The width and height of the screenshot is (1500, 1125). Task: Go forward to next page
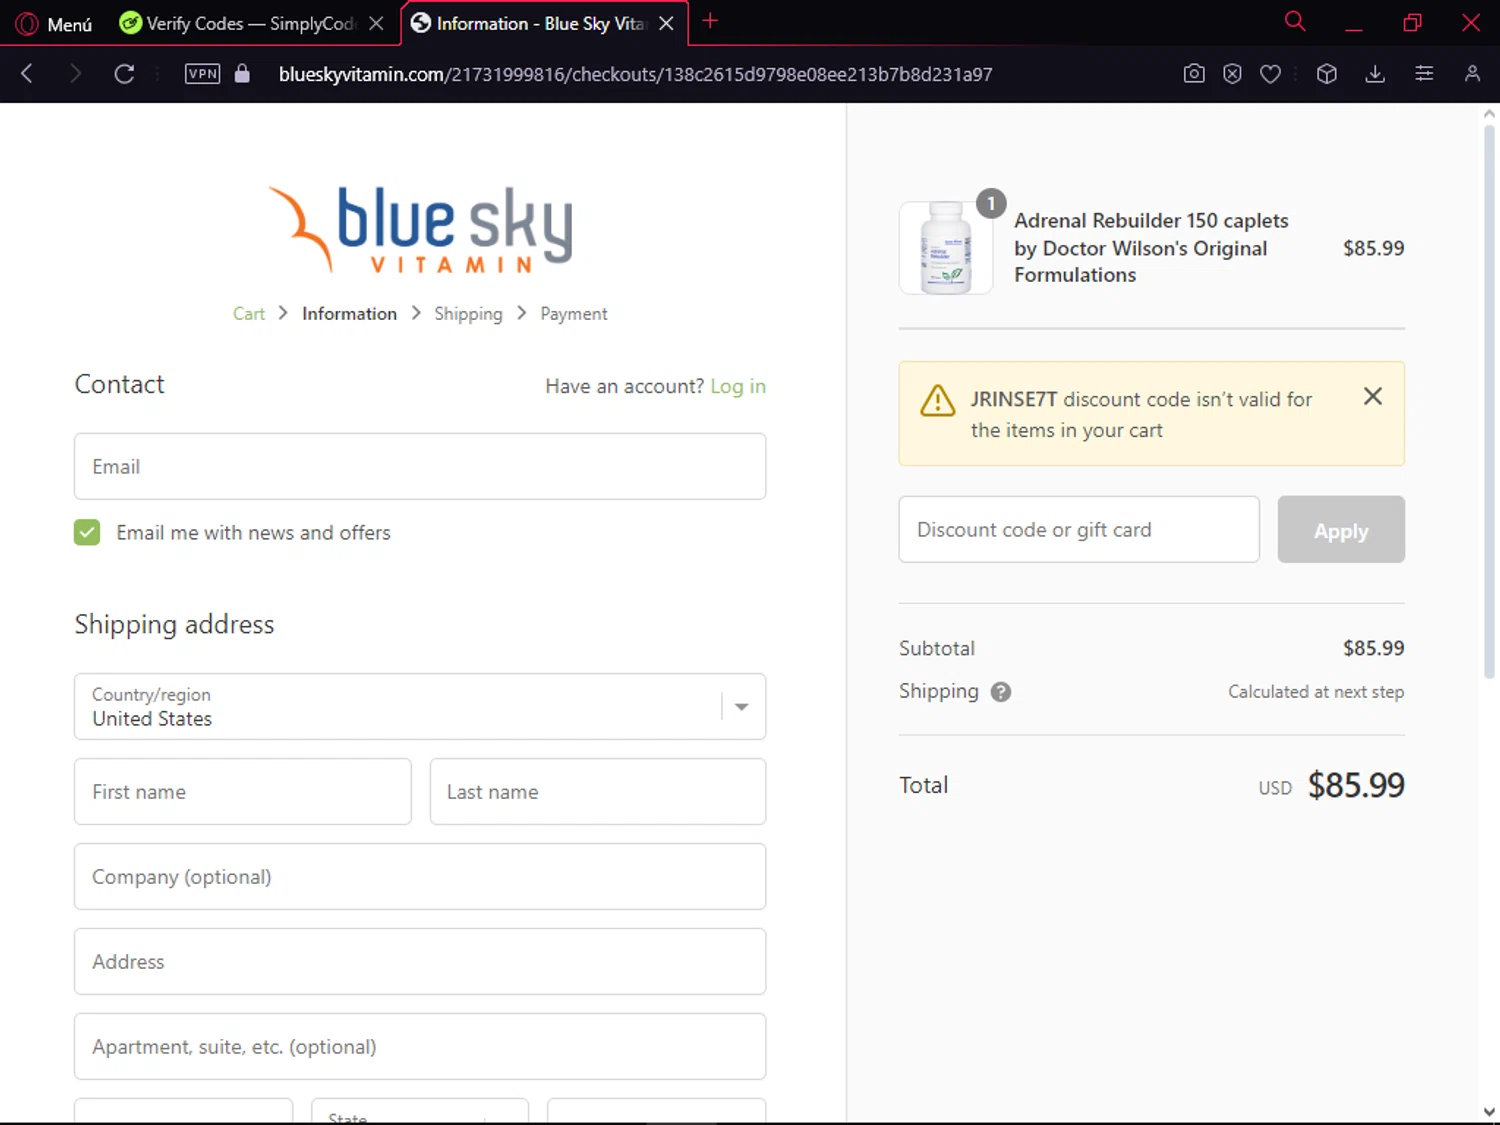point(75,74)
